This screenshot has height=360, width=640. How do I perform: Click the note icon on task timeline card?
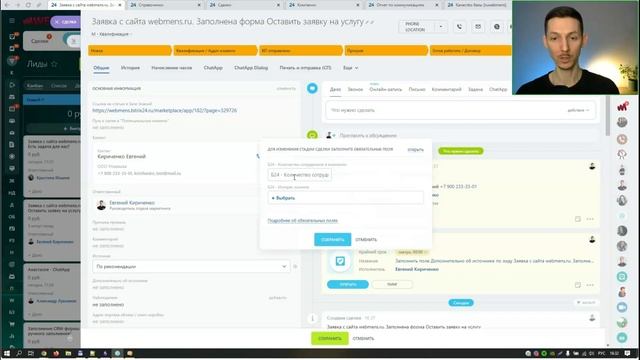(x=578, y=285)
